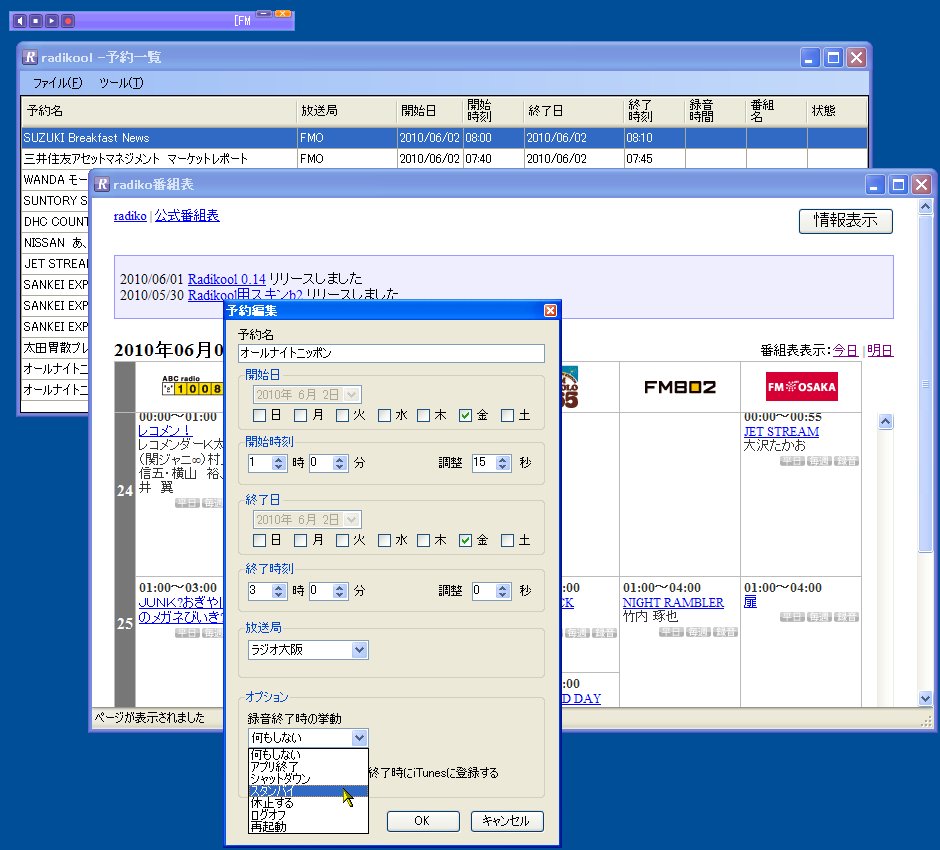Click the 開始時刻 調整 seconds spinner arrows
Image resolution: width=940 pixels, height=850 pixels.
[503, 463]
